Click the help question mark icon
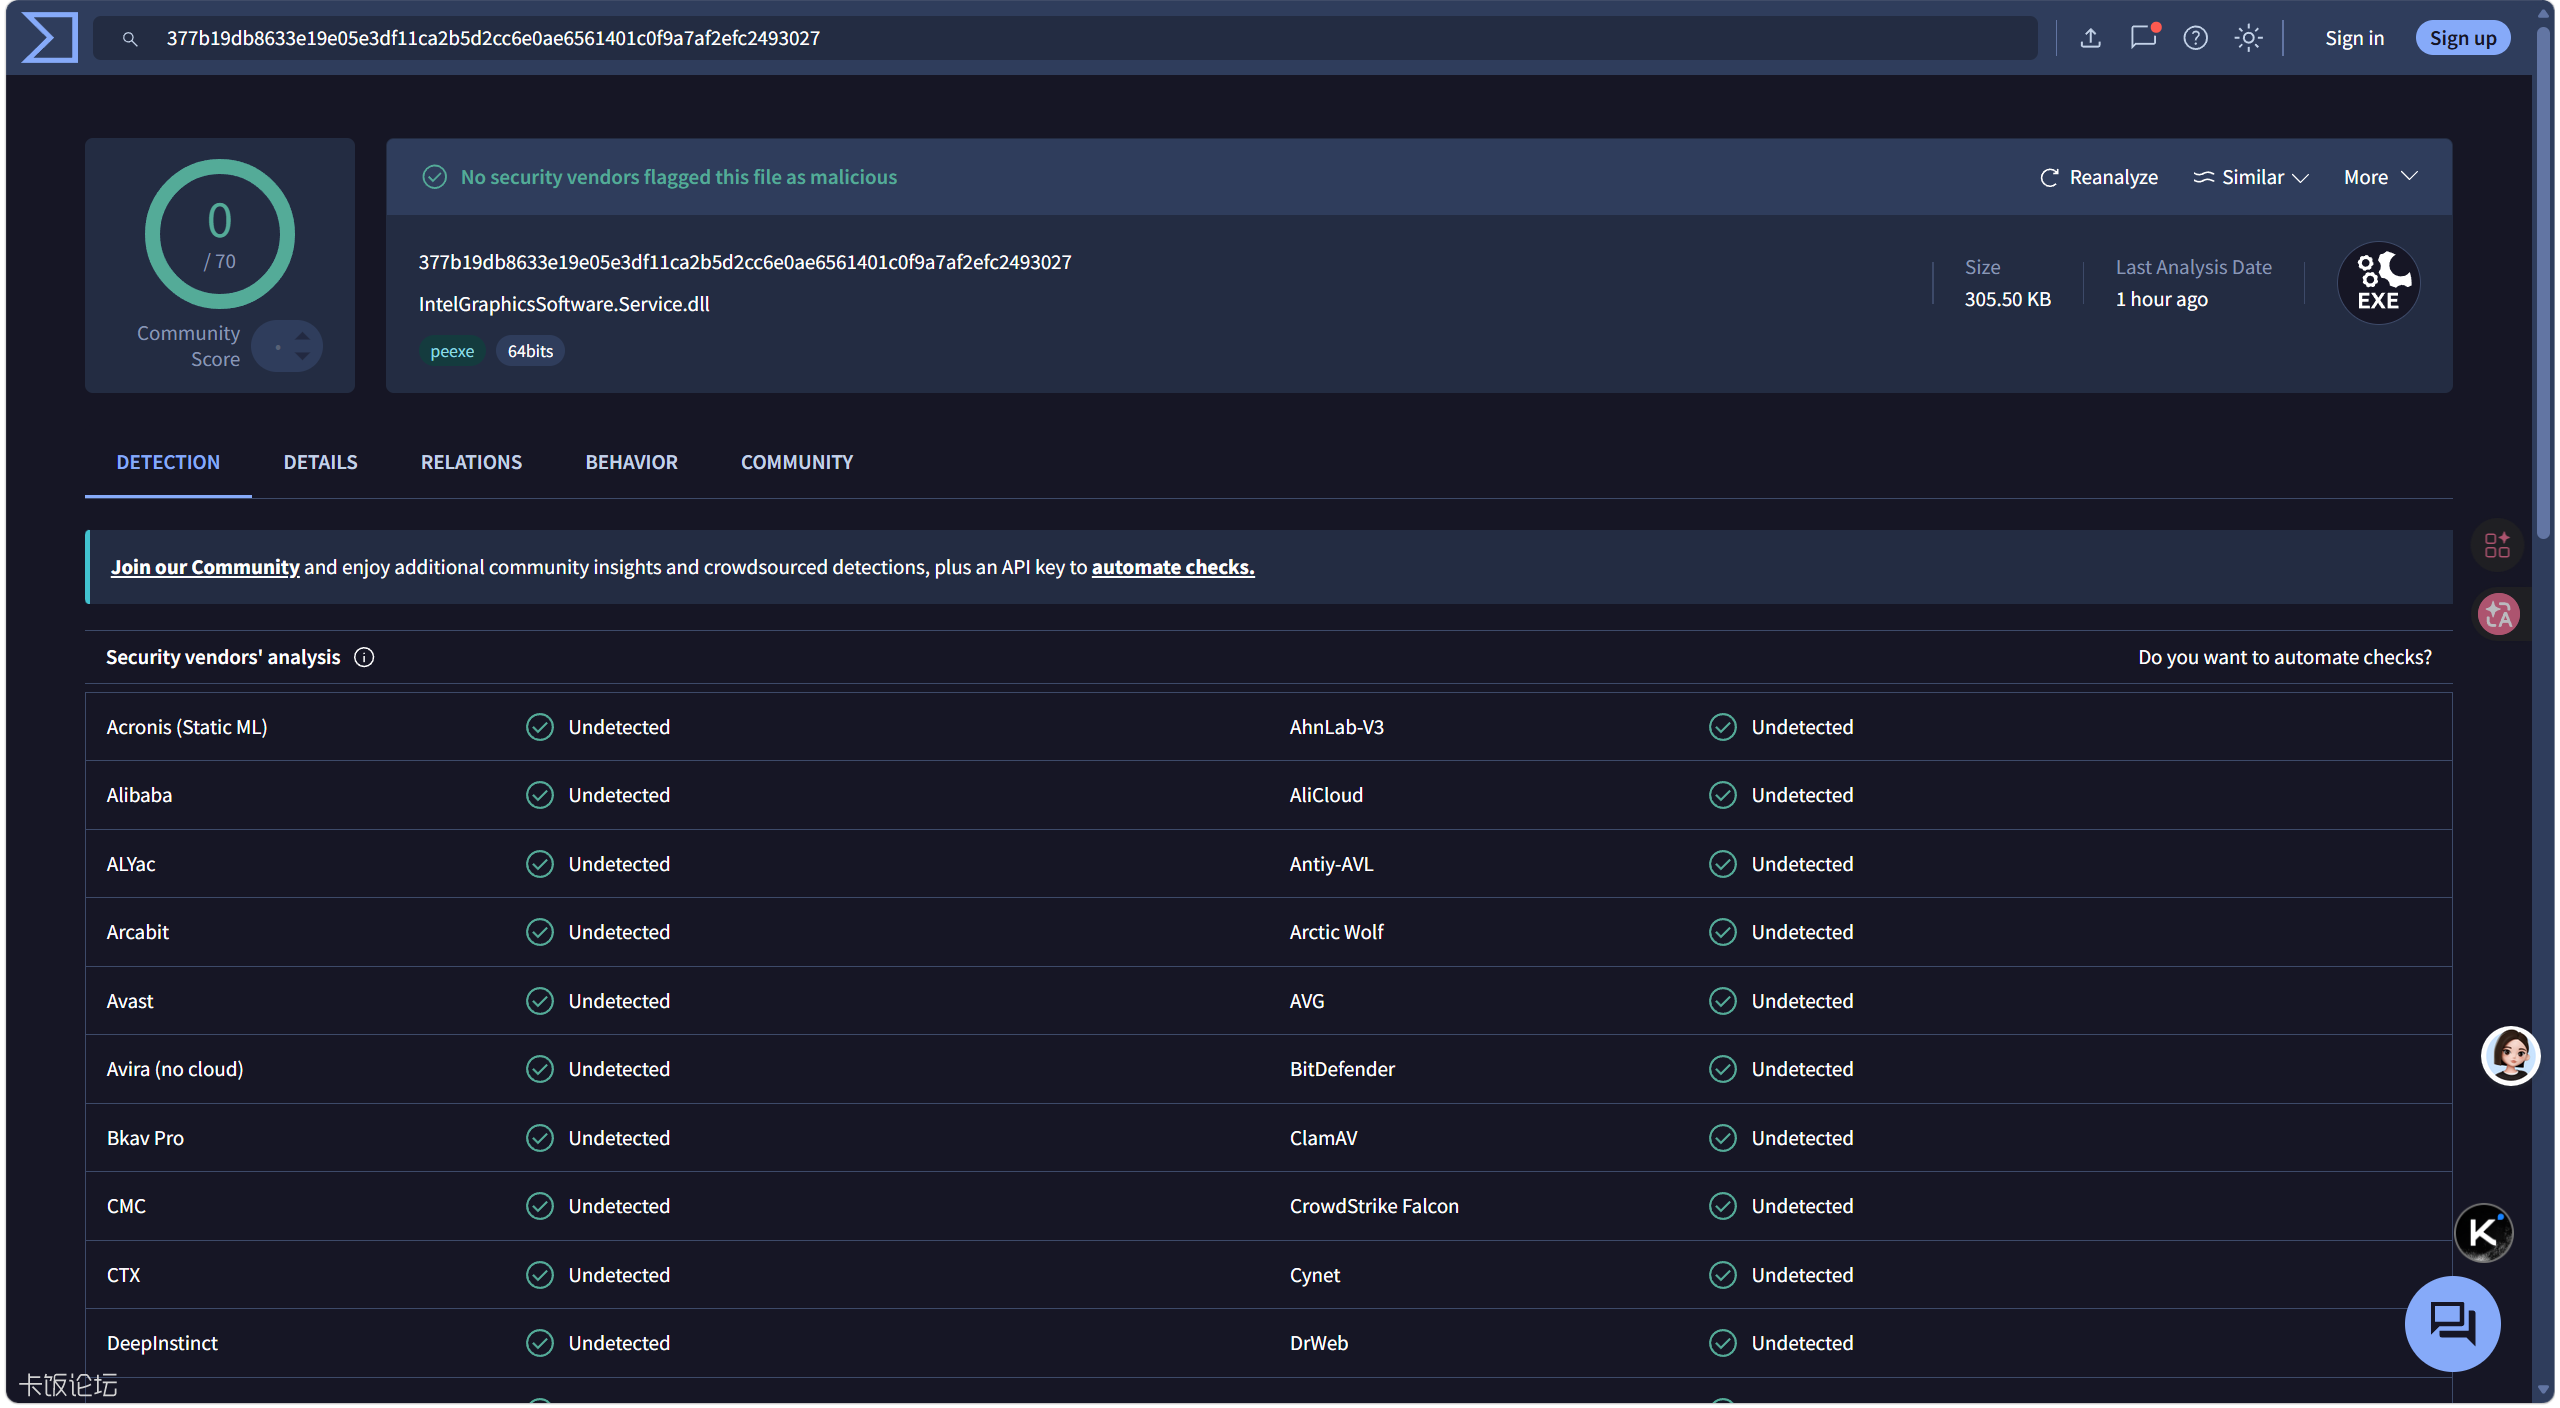The height and width of the screenshot is (1408, 2560). point(2195,38)
